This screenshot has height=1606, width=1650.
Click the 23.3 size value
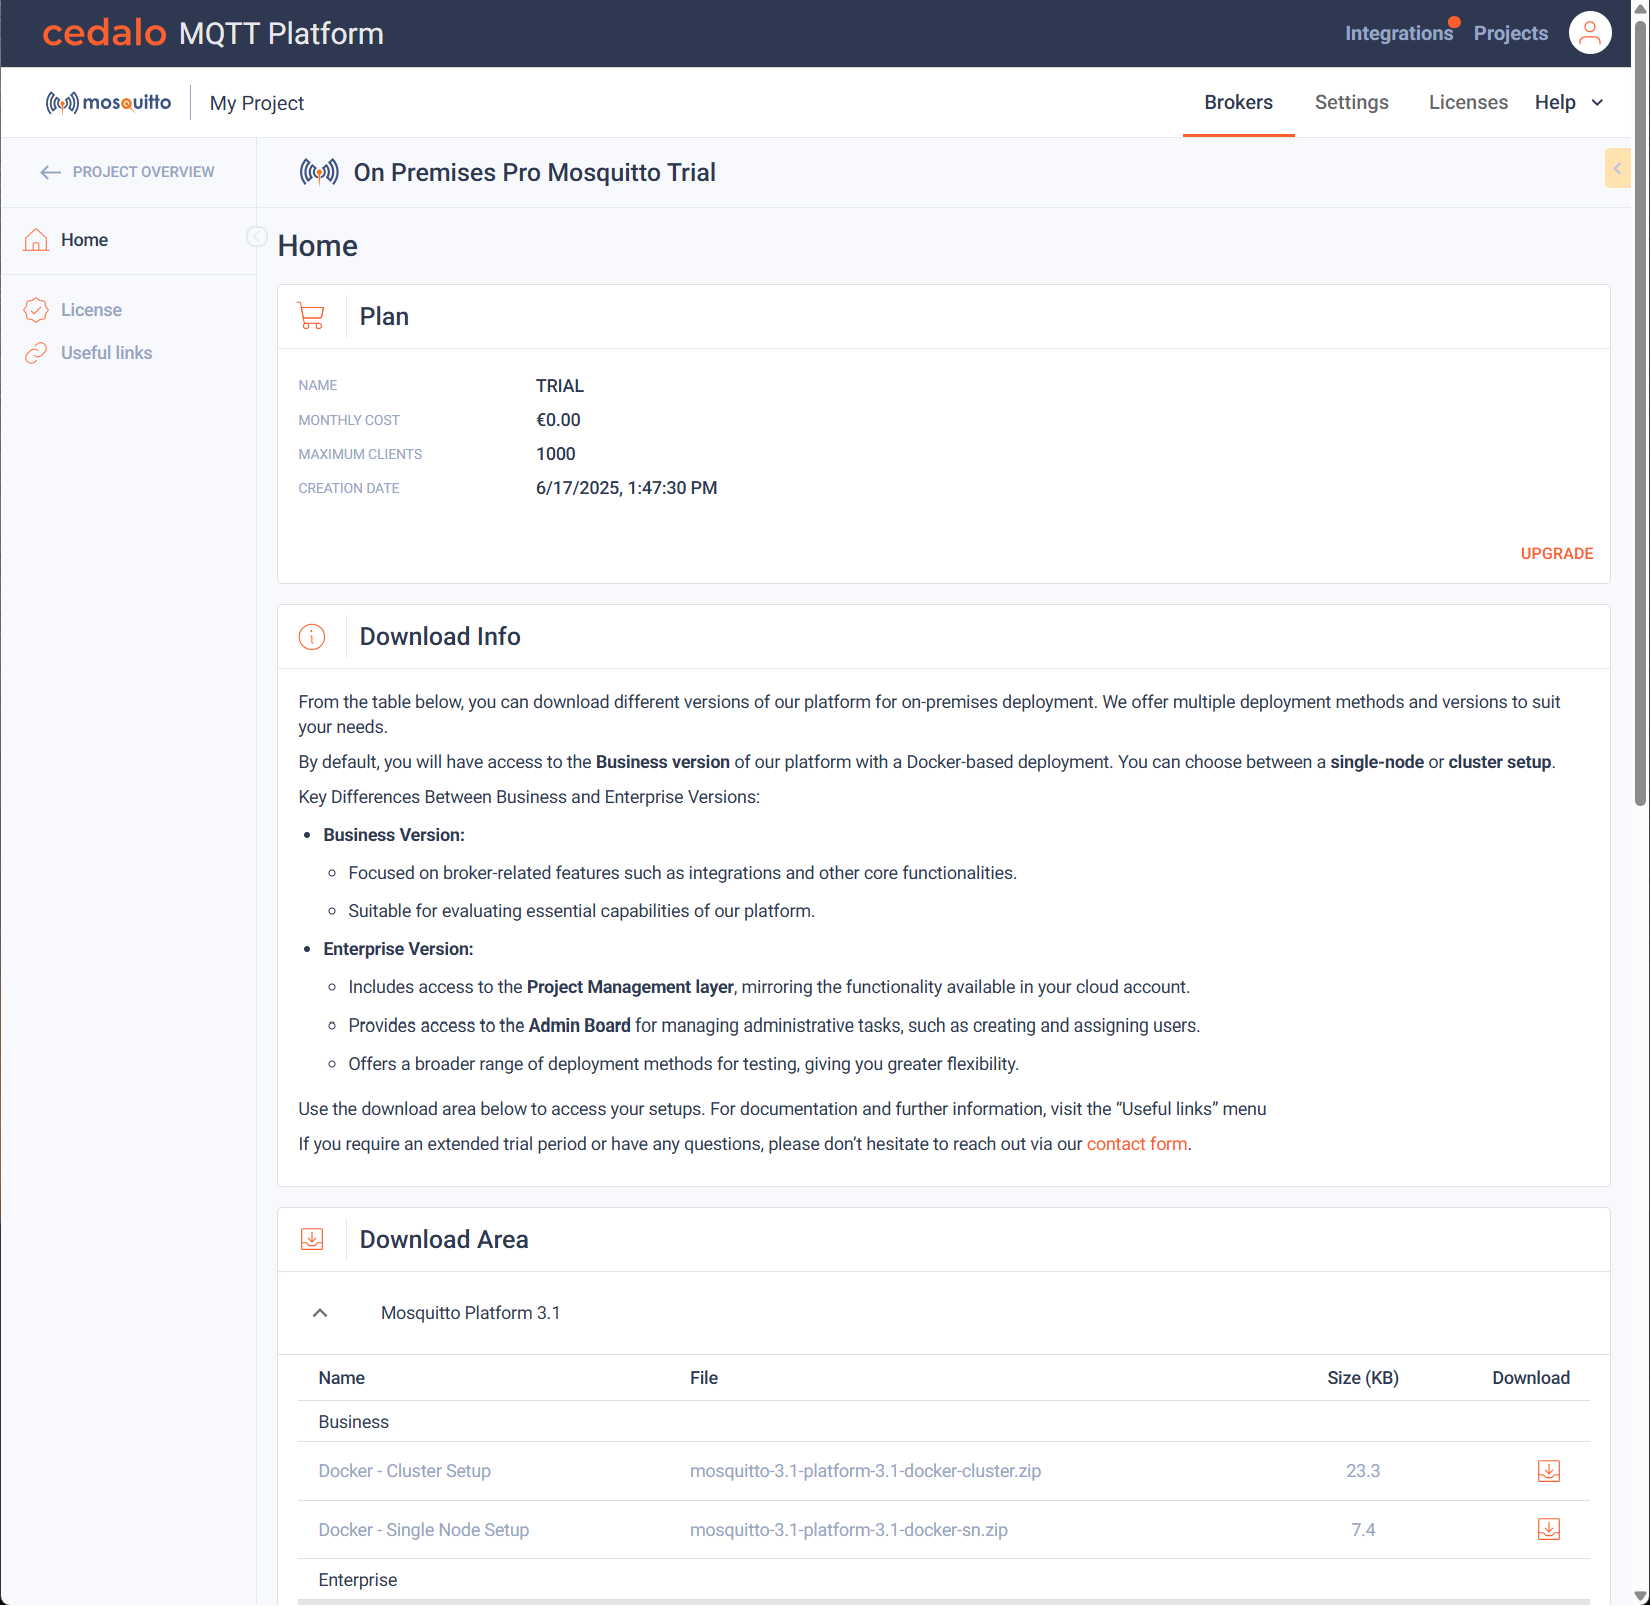coord(1362,1471)
